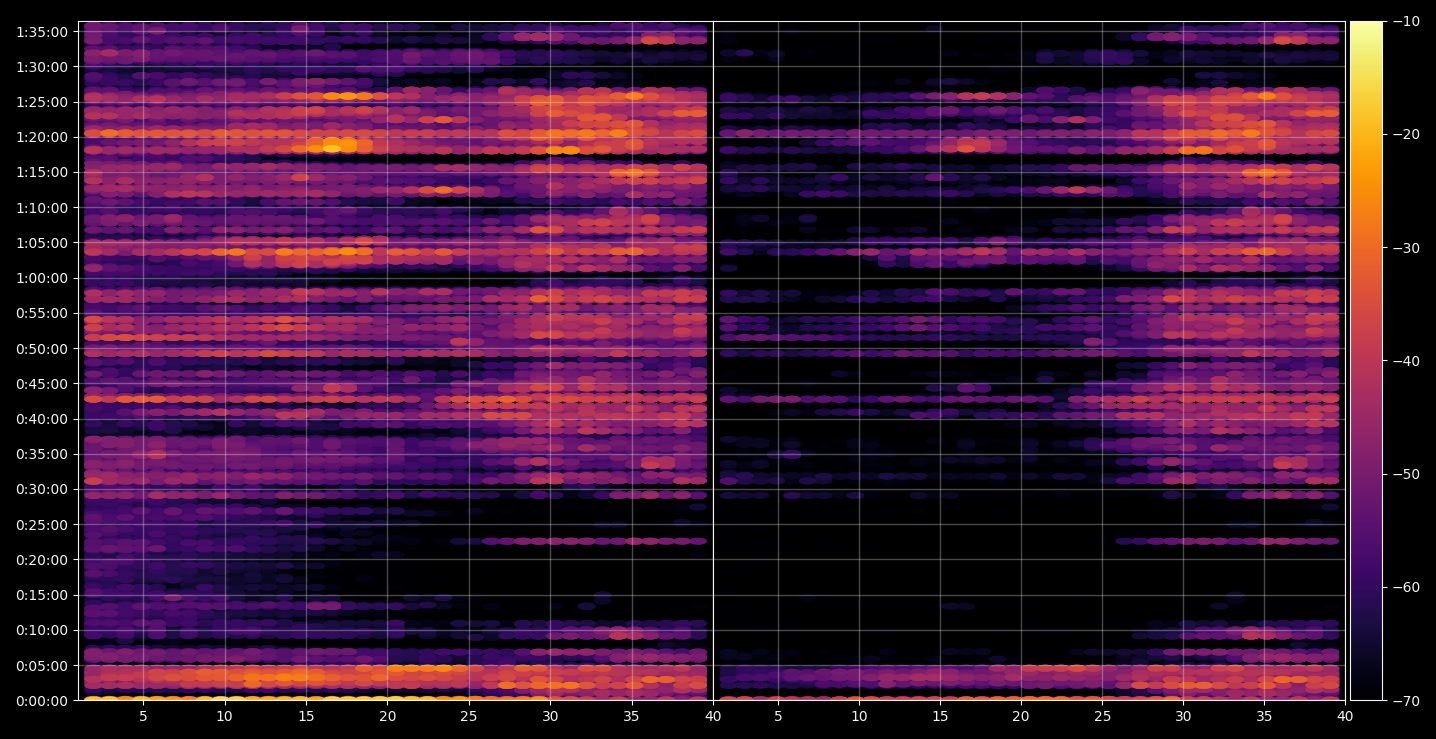Viewport: 1436px width, 739px height.
Task: Click the 1:00:00 time axis label
Action: [41, 278]
